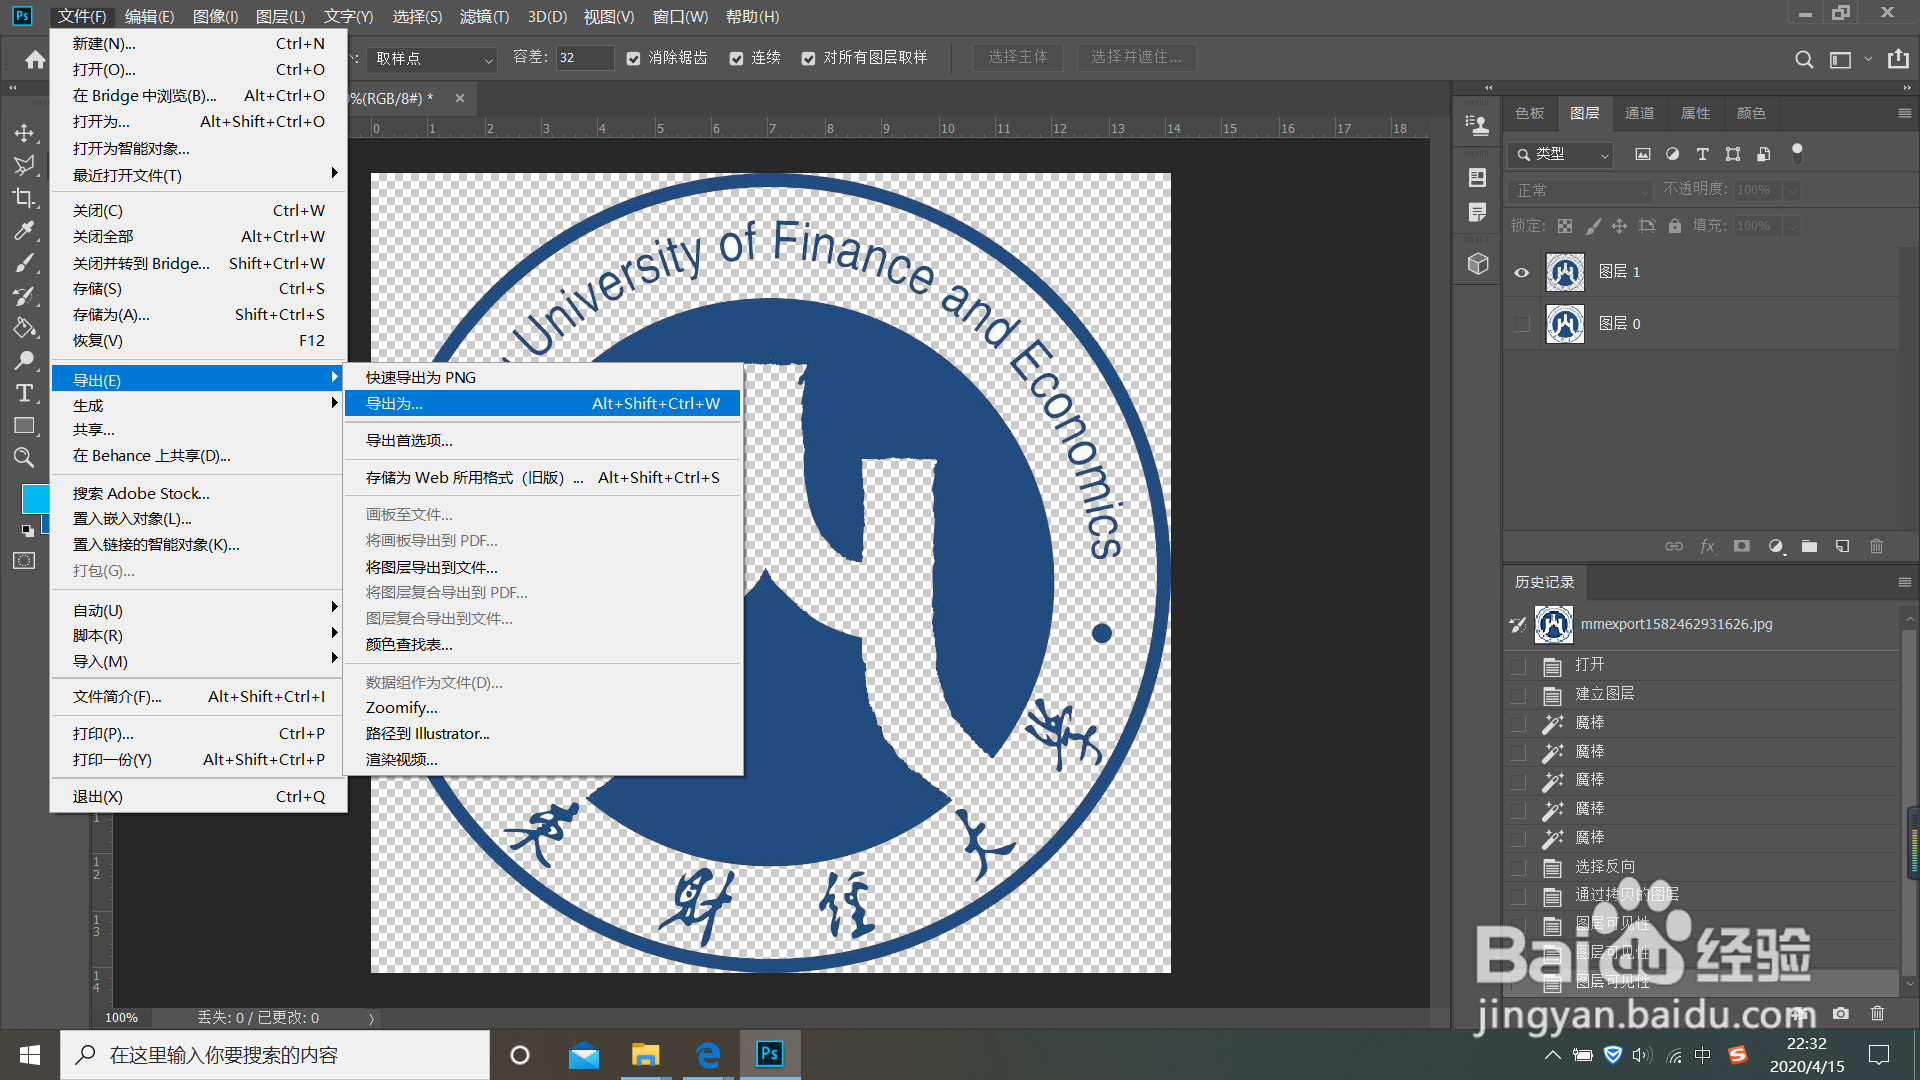Select the Paint Bucket tool
Viewport: 1920px width, 1080px height.
[24, 328]
